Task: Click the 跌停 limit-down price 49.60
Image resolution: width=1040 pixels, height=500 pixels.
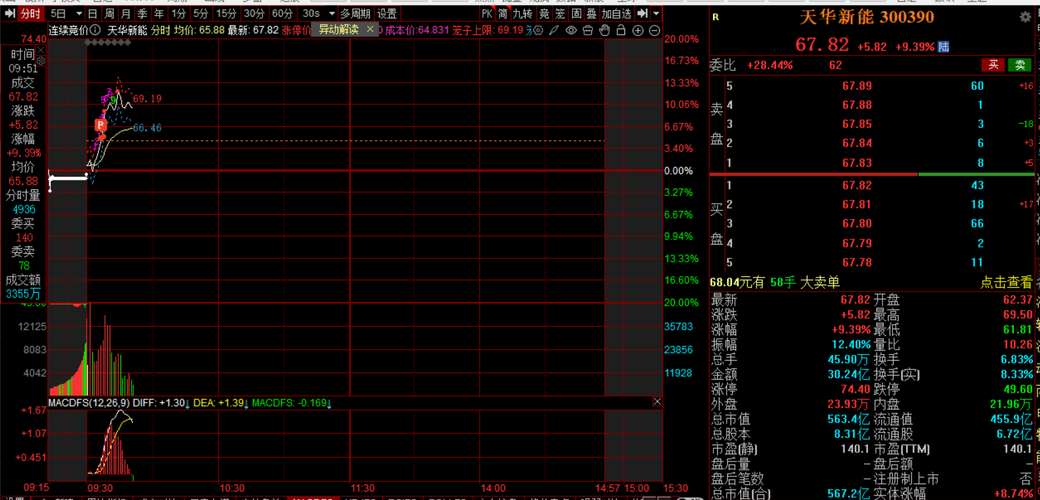Action: click(1018, 389)
